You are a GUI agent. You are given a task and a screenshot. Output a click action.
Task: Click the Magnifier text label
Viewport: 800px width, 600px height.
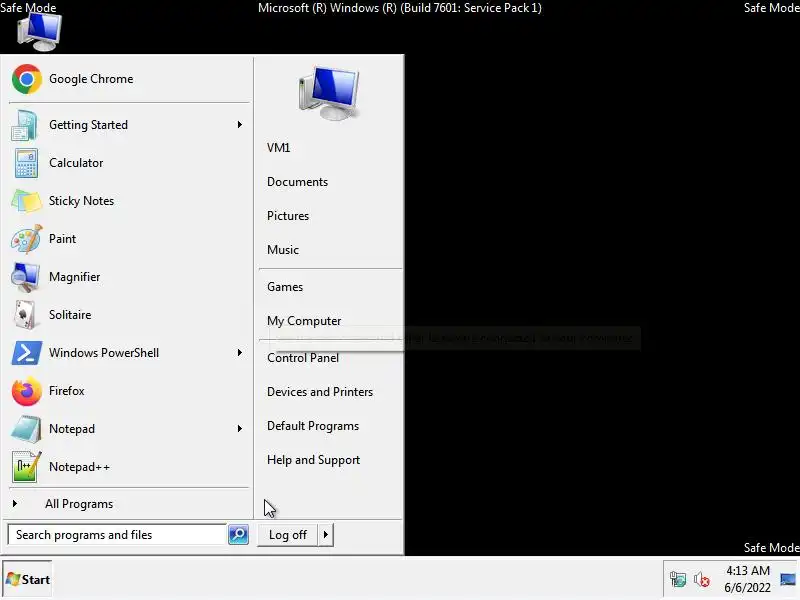[x=75, y=277]
